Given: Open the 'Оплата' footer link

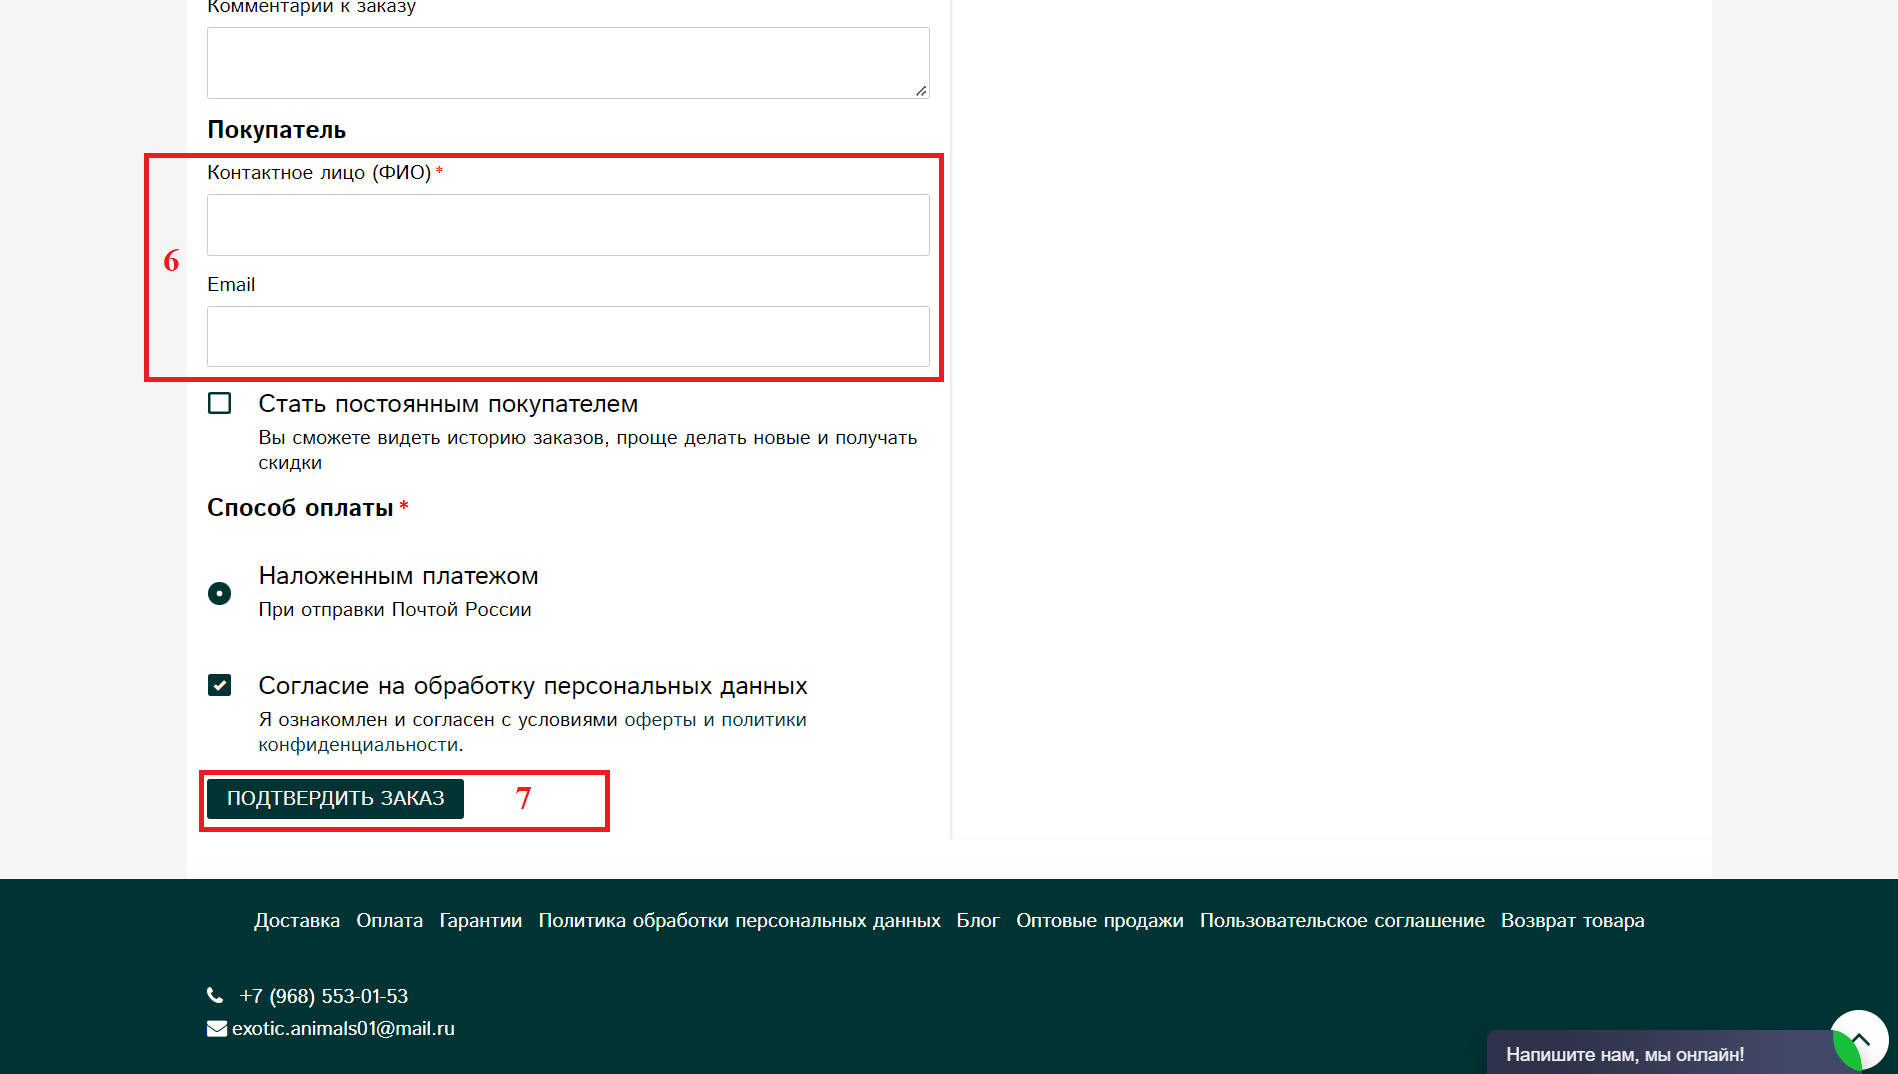Looking at the screenshot, I should [389, 920].
